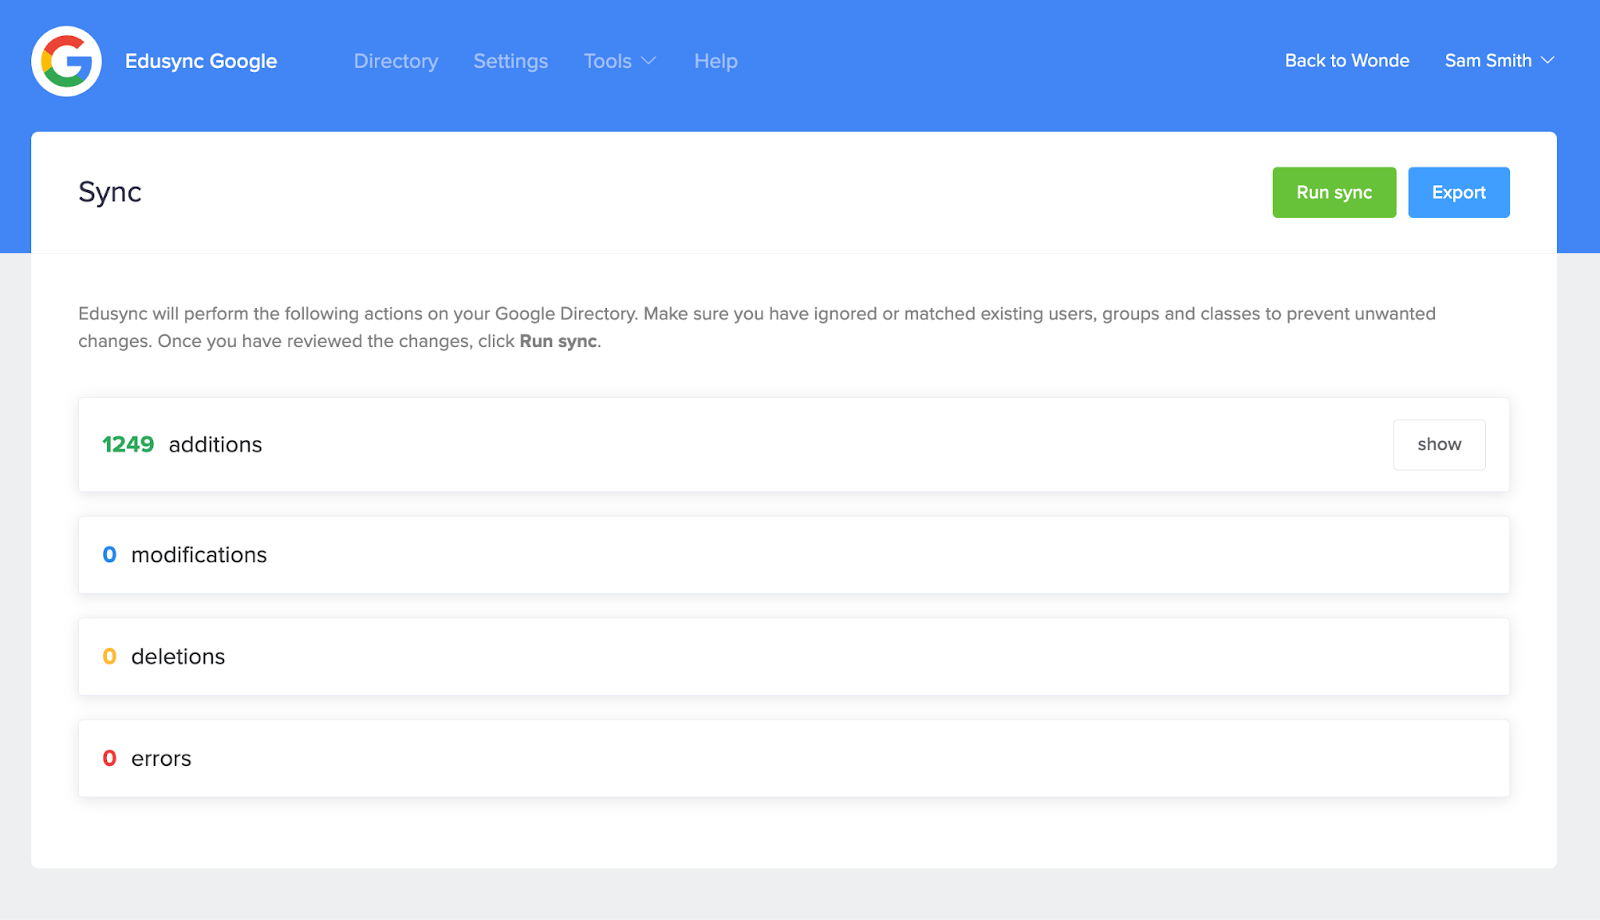Click the Export button
The image size is (1600, 920).
click(x=1458, y=192)
